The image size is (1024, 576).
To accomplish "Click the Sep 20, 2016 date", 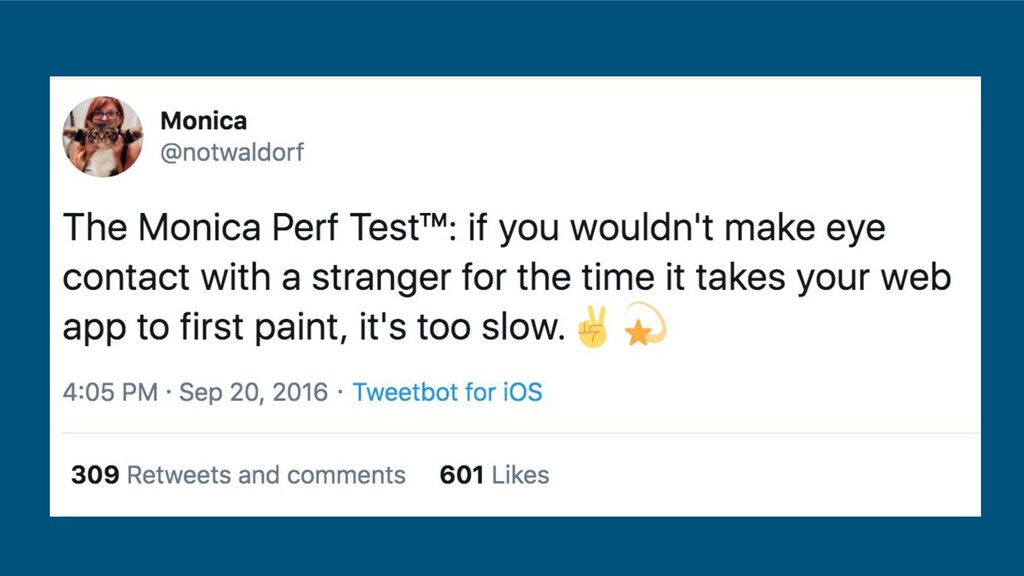I will click(253, 392).
